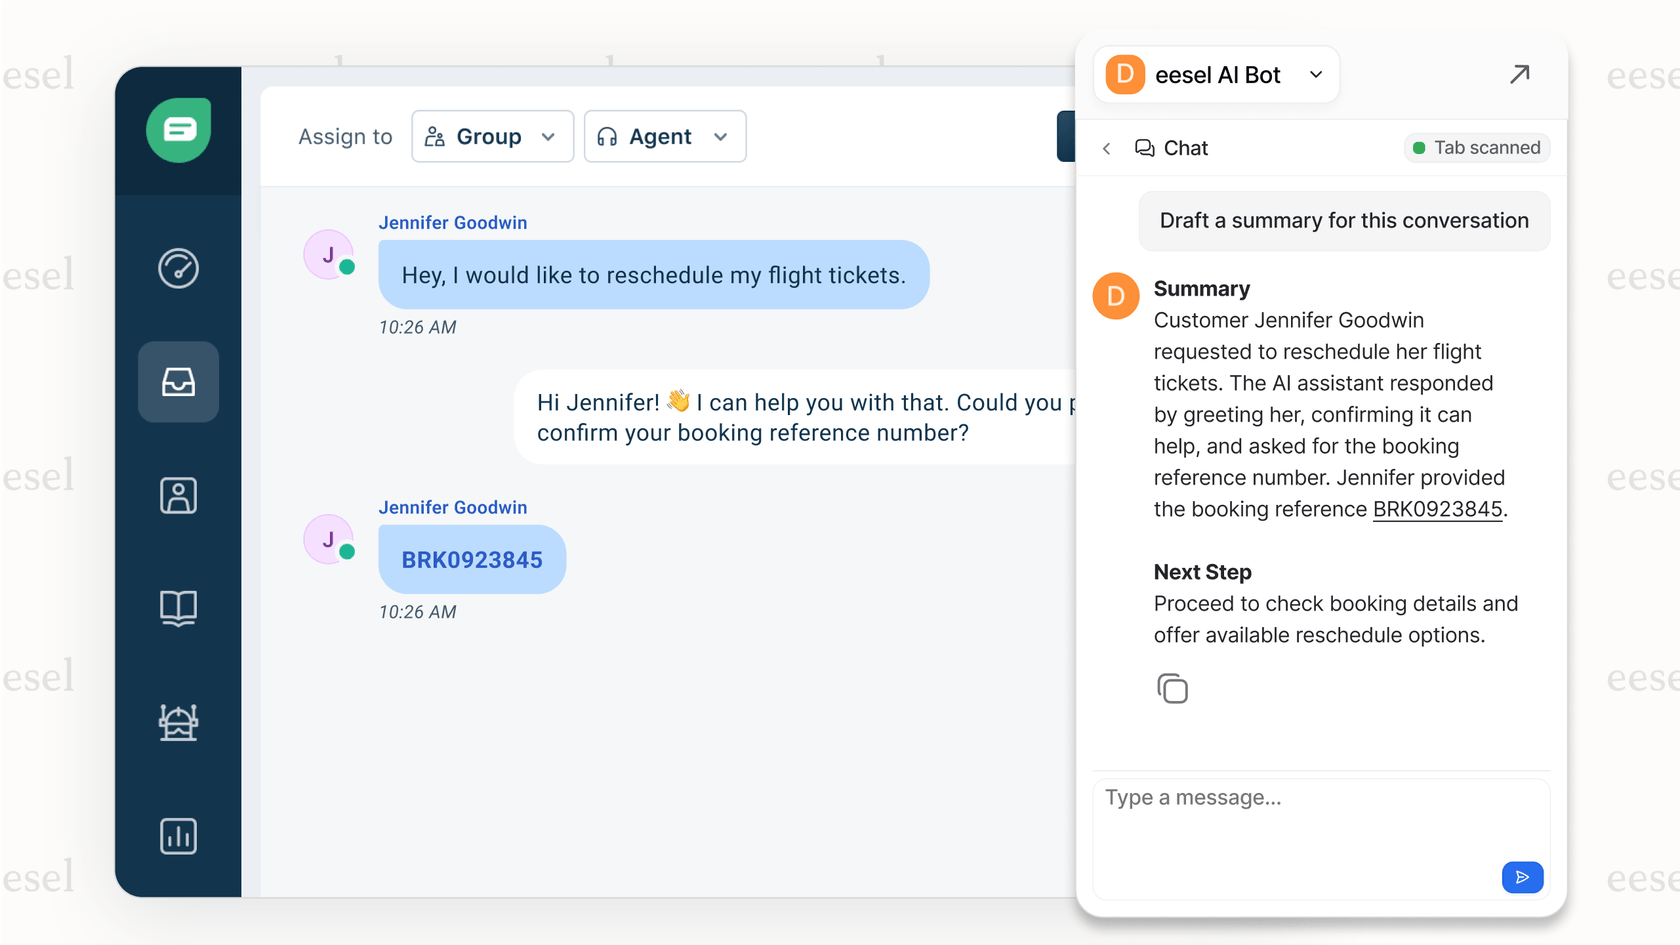Open the Freshchat home icon

click(178, 130)
